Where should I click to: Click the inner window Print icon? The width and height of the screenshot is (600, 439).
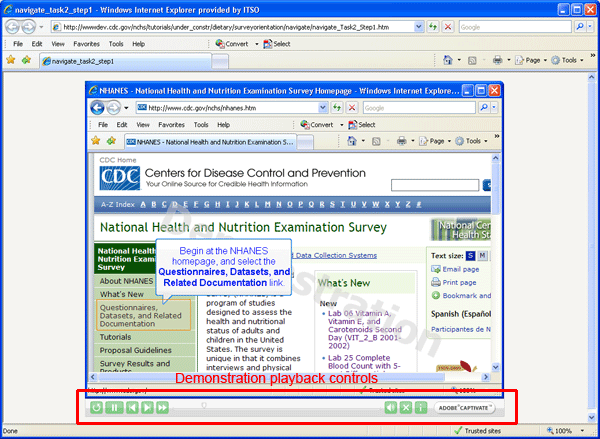pos(402,141)
